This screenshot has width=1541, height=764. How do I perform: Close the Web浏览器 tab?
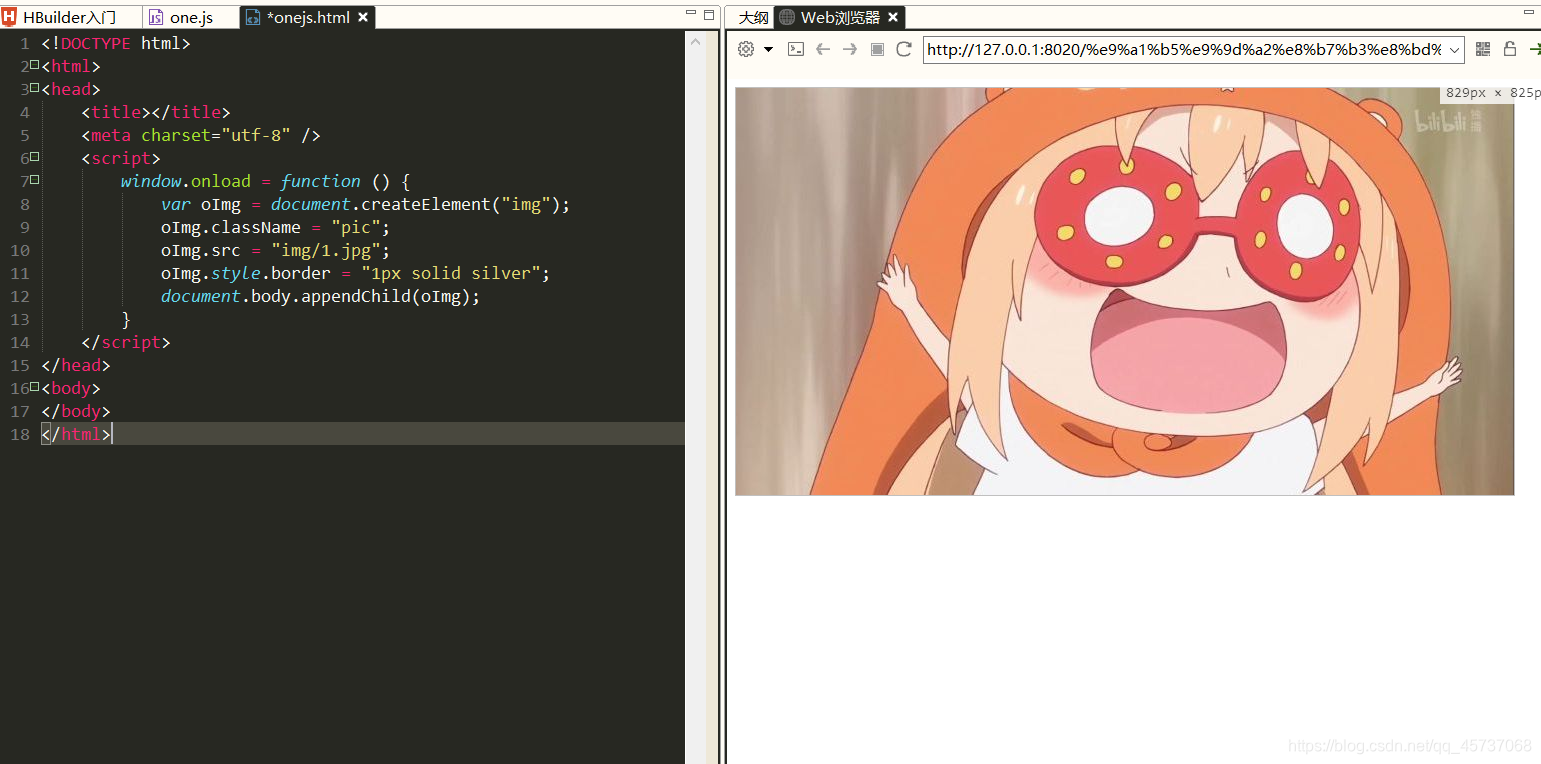[893, 17]
